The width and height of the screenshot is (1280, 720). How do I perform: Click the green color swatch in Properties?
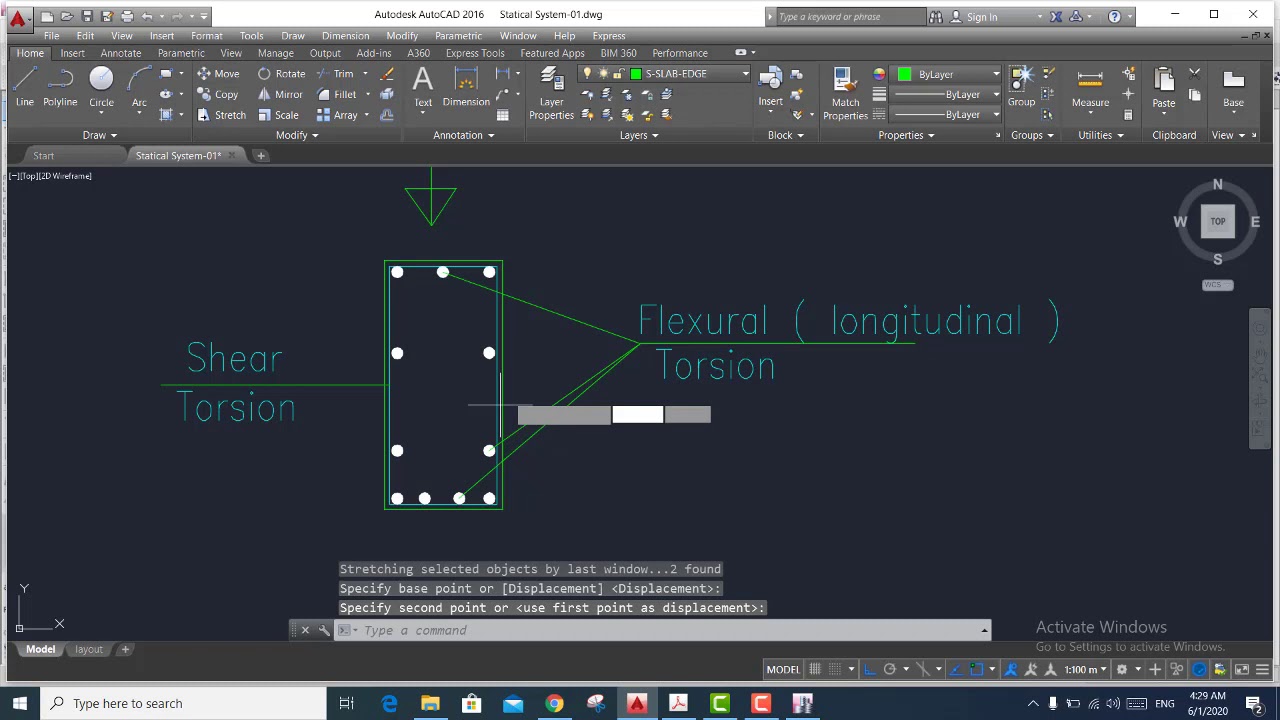pos(904,74)
